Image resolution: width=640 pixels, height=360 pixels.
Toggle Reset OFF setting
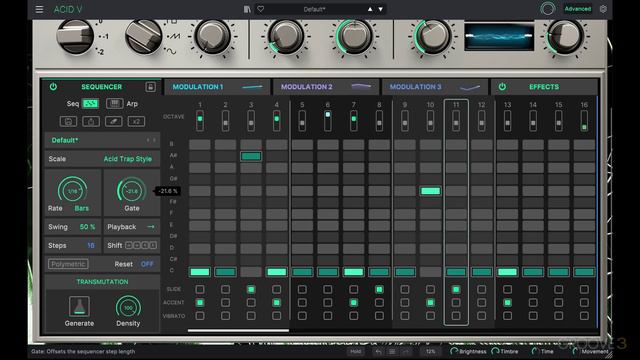(x=147, y=264)
